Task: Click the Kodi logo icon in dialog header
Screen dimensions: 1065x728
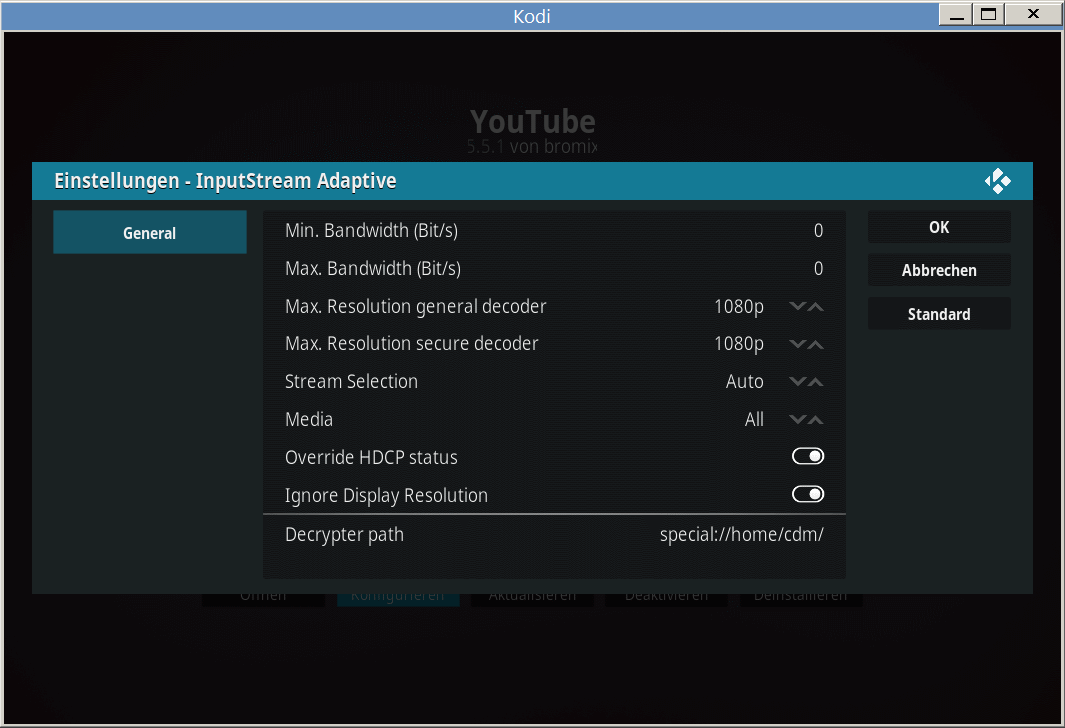Action: [997, 181]
